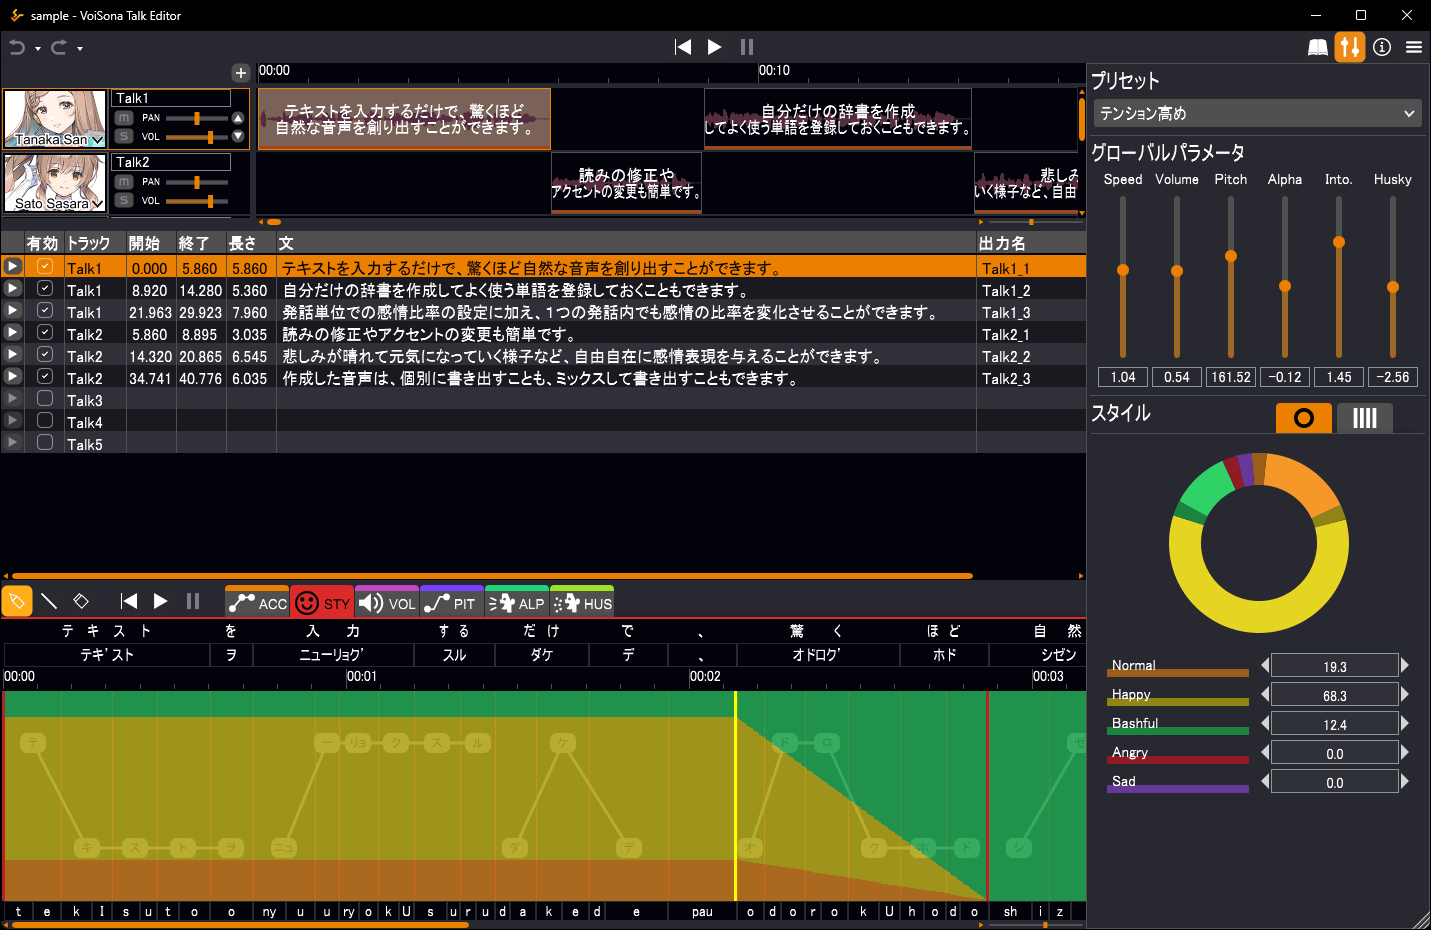
Task: Click the Pitch global parameter slider
Action: click(1231, 257)
